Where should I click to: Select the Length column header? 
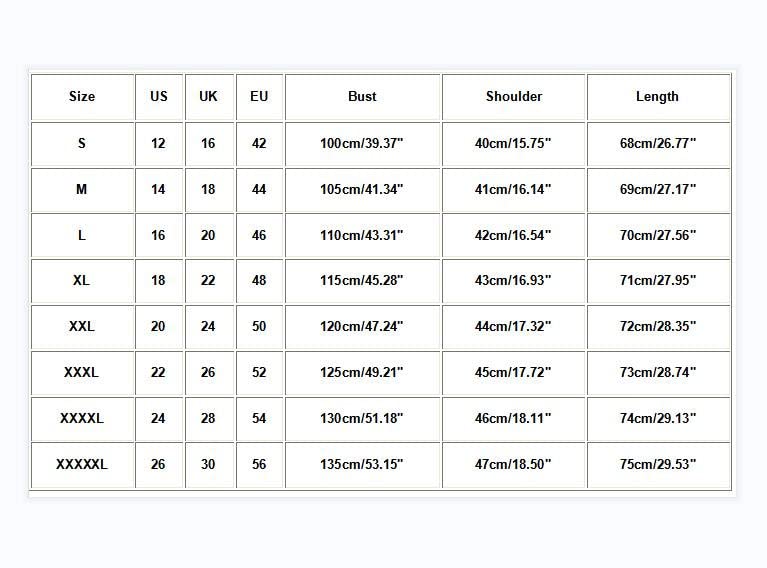point(657,97)
